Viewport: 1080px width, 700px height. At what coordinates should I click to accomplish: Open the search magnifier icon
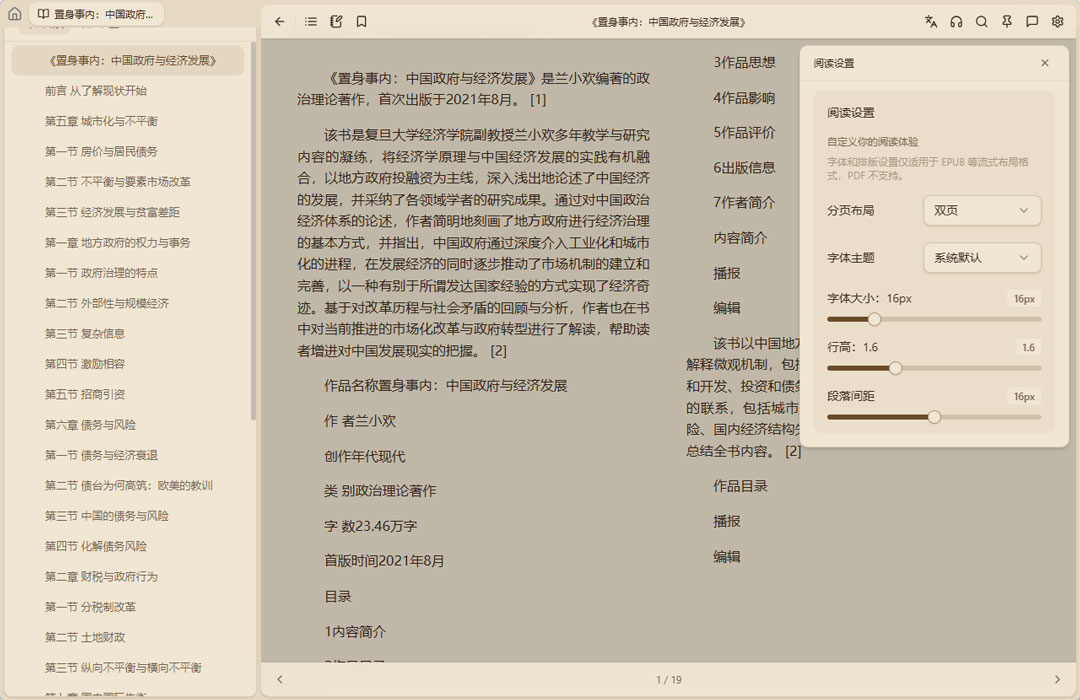pyautogui.click(x=982, y=21)
